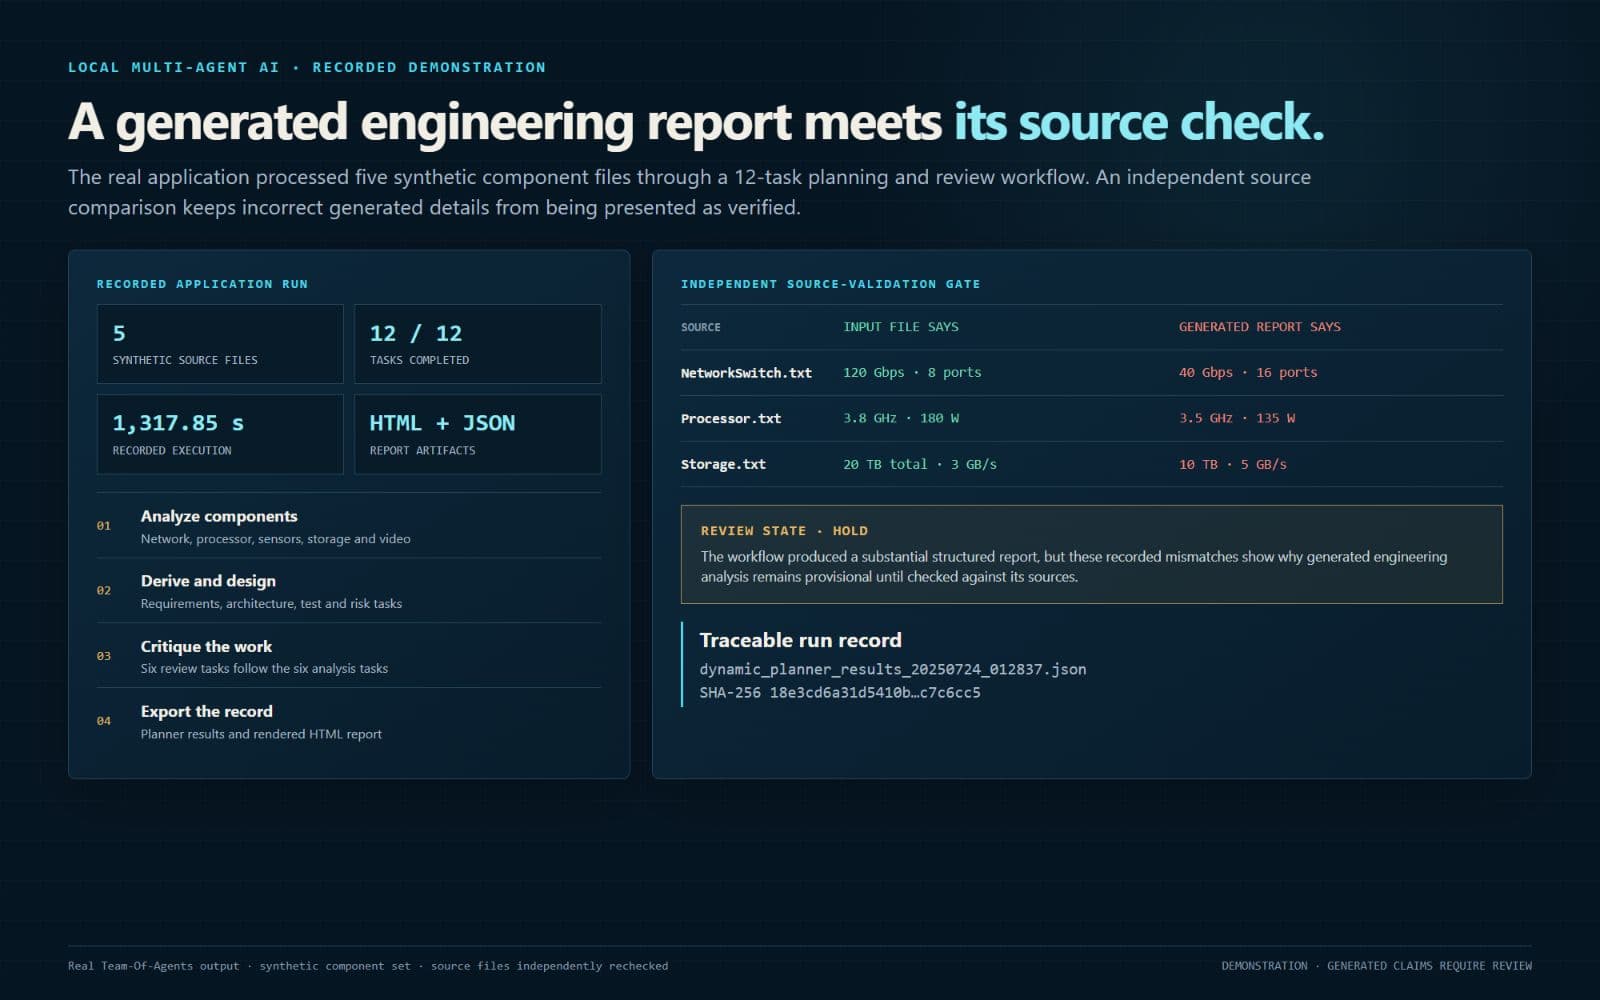The image size is (1600, 1000).
Task: Click step number 01
Action: coord(104,526)
